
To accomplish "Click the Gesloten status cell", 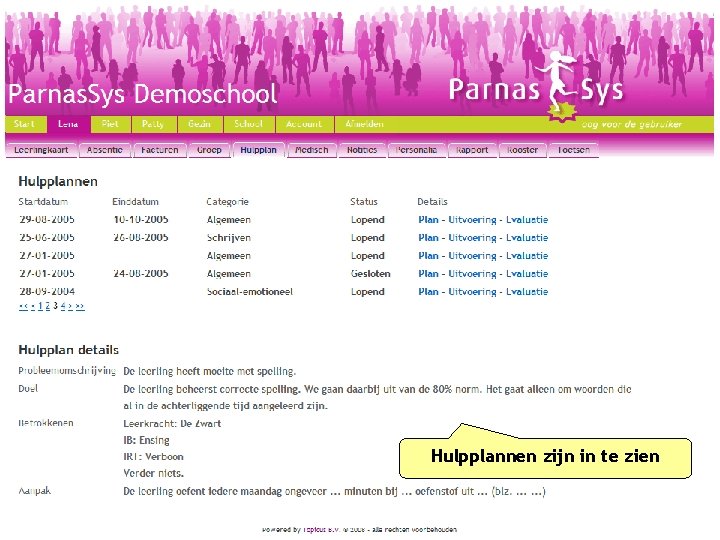I will [371, 274].
